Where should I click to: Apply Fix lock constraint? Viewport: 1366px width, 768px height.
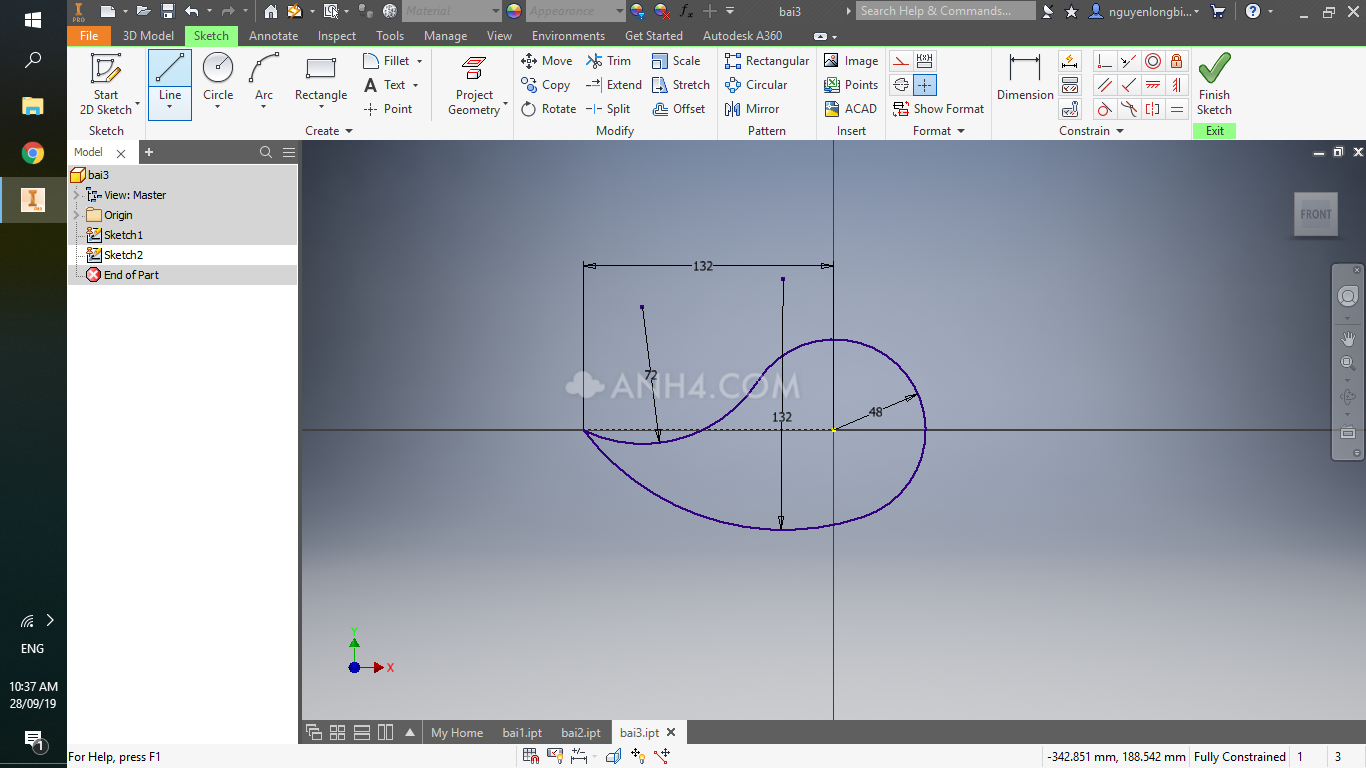1177,61
